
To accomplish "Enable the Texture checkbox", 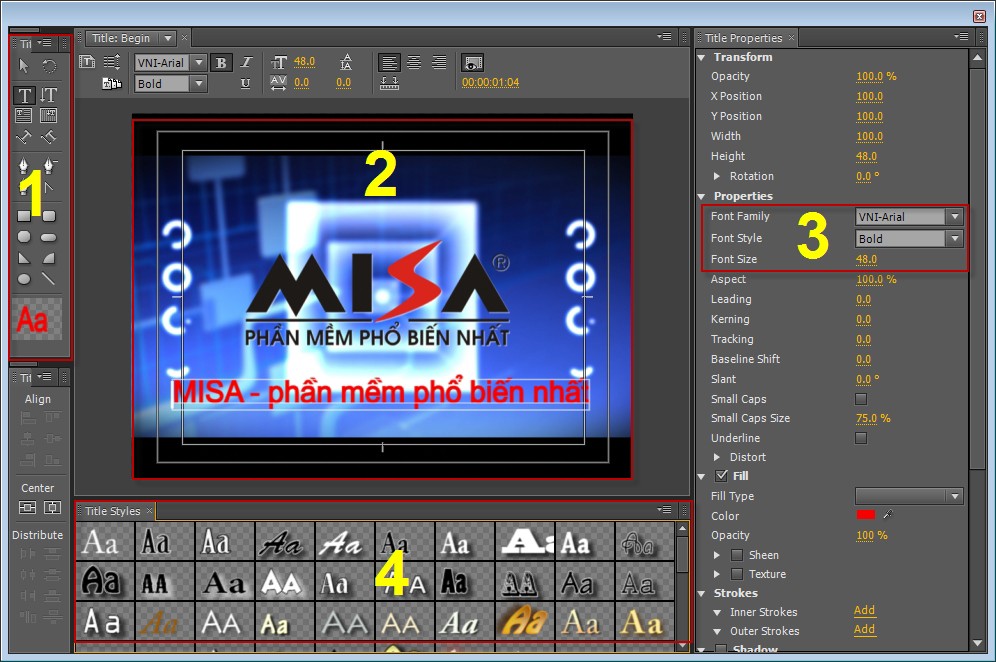I will tap(737, 574).
